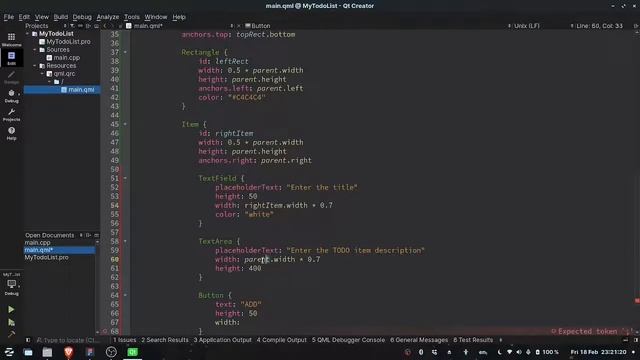The width and height of the screenshot is (640, 360).
Task: Open the 5 QML Debugger Console pane
Action: pos(348,340)
